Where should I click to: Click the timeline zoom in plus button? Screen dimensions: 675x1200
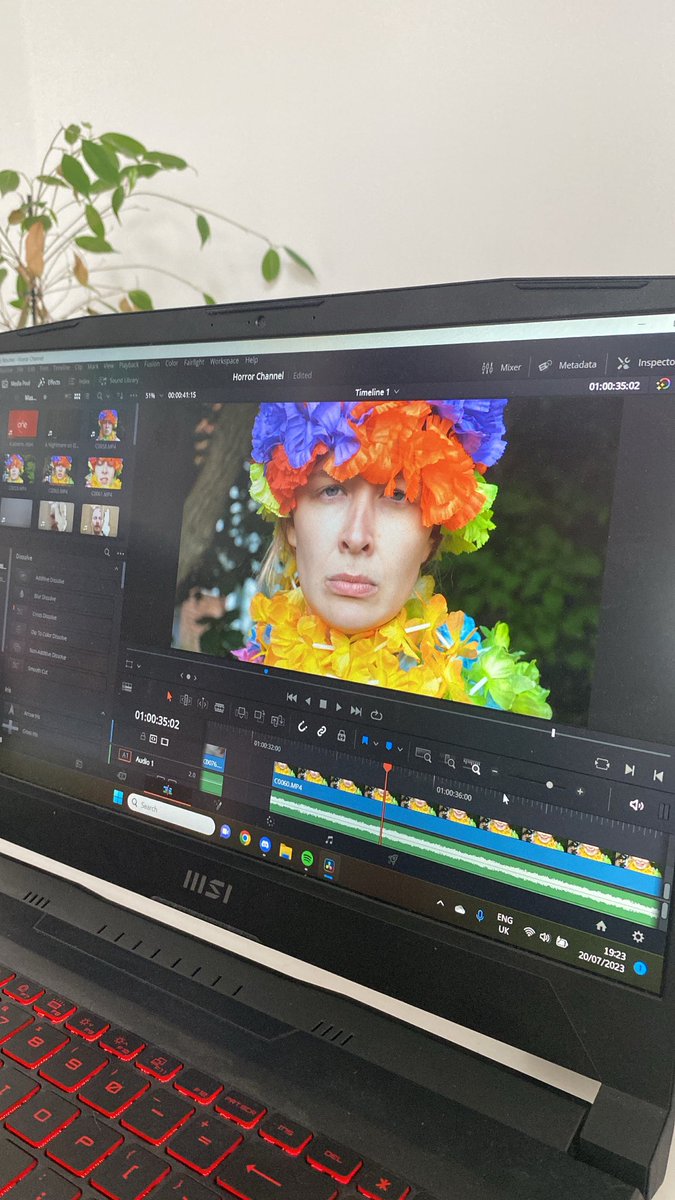[x=578, y=791]
